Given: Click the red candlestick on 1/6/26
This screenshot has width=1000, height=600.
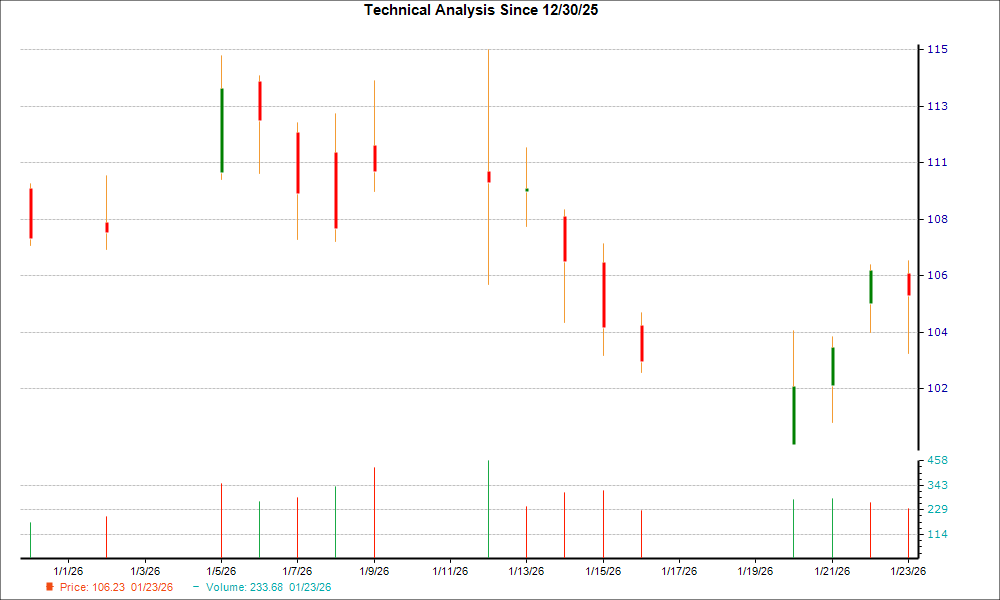Looking at the screenshot, I should [x=260, y=100].
